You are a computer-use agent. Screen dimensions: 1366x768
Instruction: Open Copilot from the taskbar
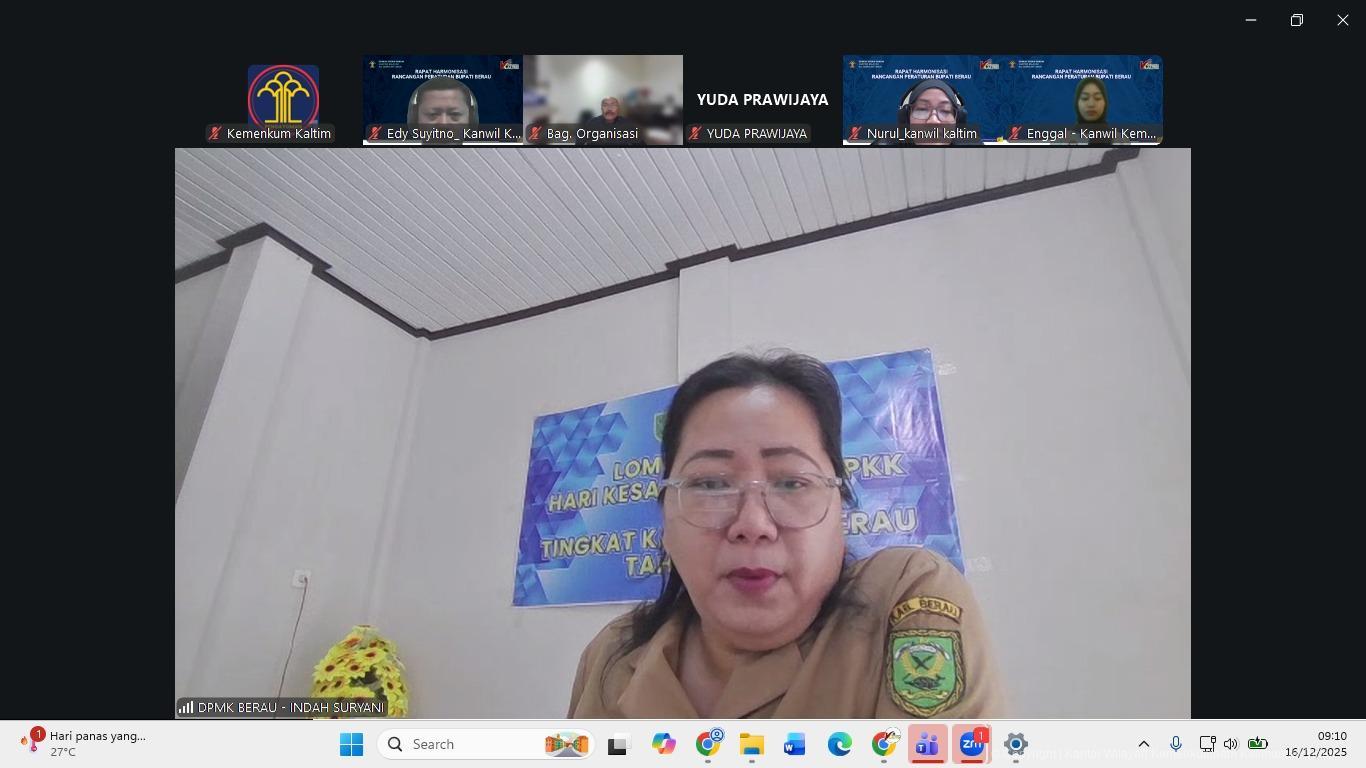663,744
